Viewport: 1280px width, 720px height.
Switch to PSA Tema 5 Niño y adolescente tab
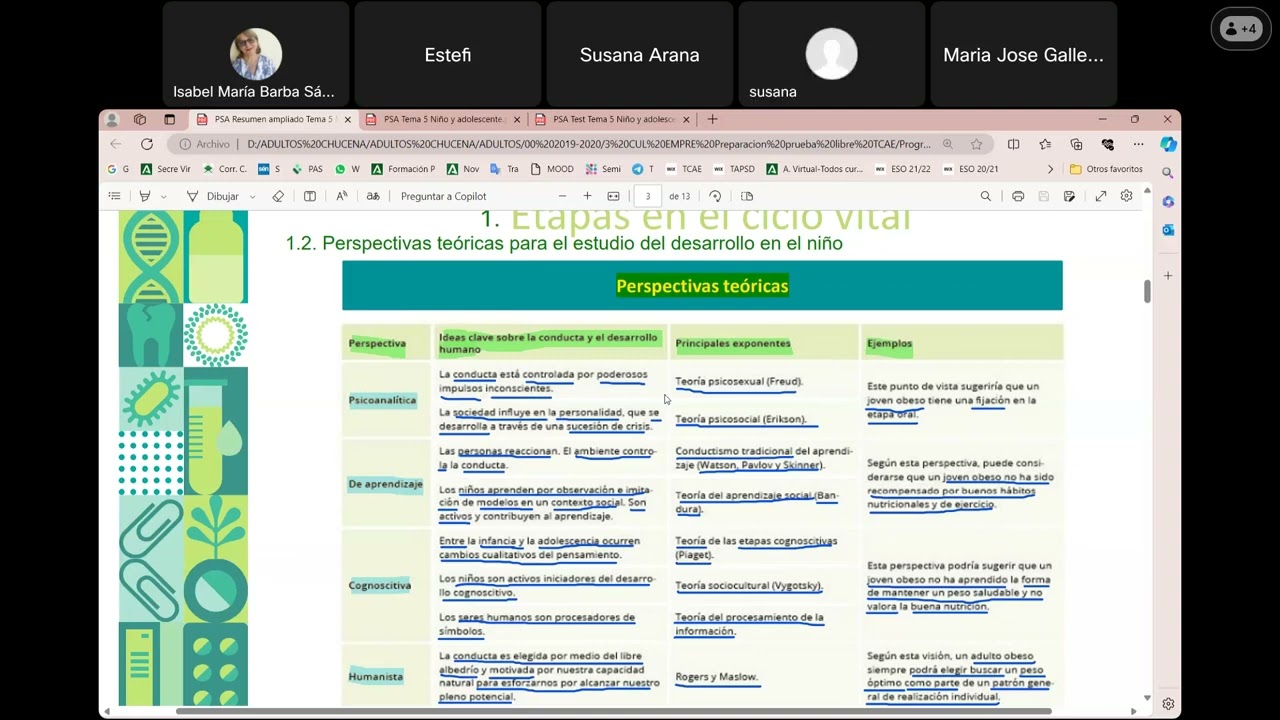click(x=443, y=119)
